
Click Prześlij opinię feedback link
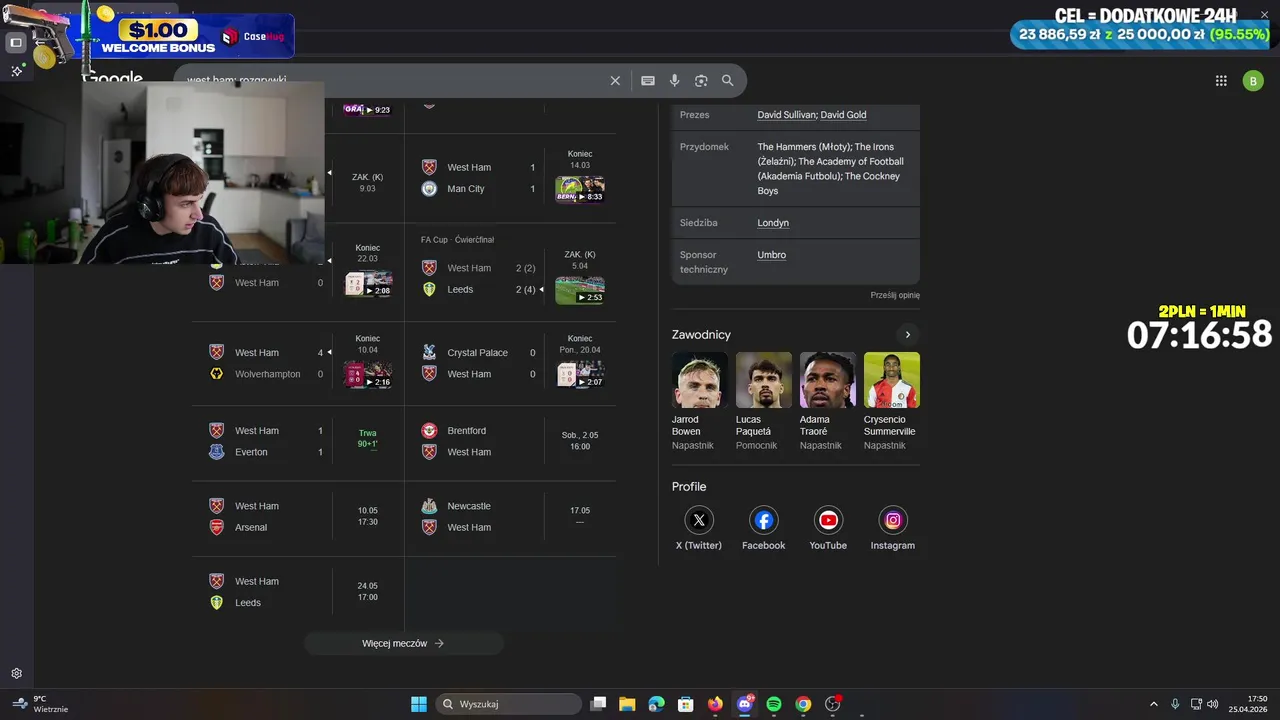895,295
